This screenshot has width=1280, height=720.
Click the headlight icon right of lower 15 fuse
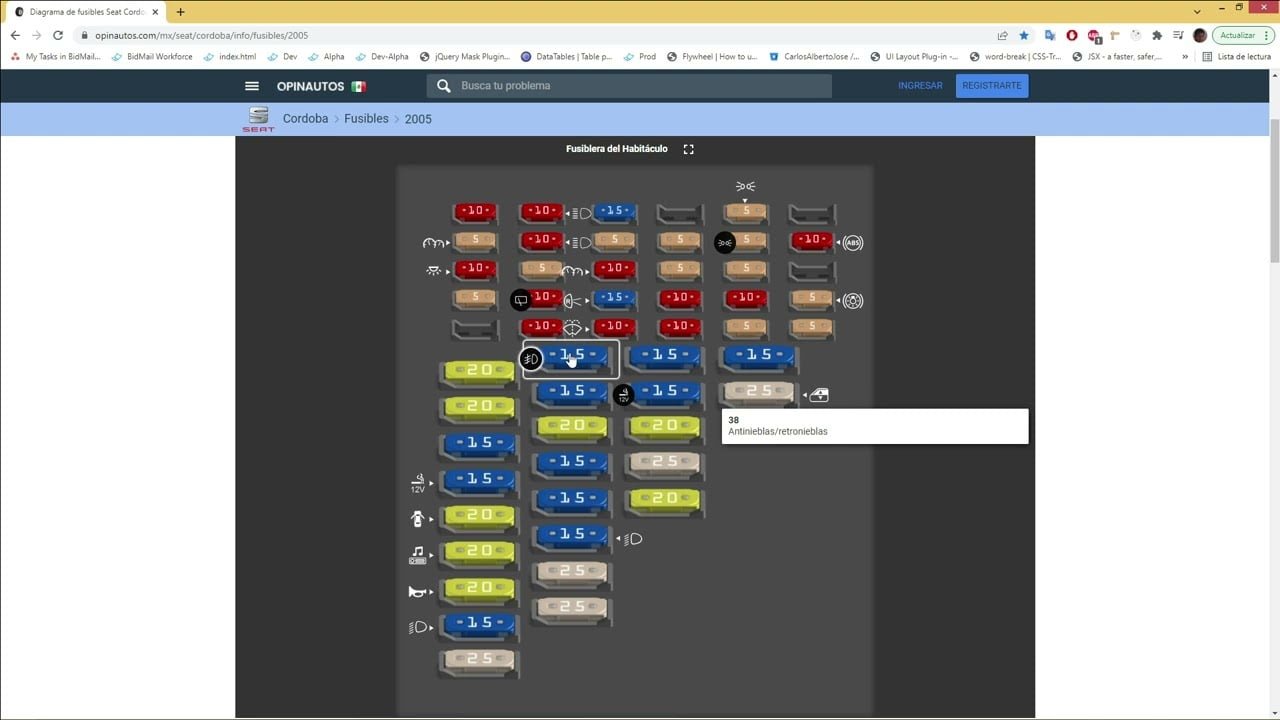633,539
